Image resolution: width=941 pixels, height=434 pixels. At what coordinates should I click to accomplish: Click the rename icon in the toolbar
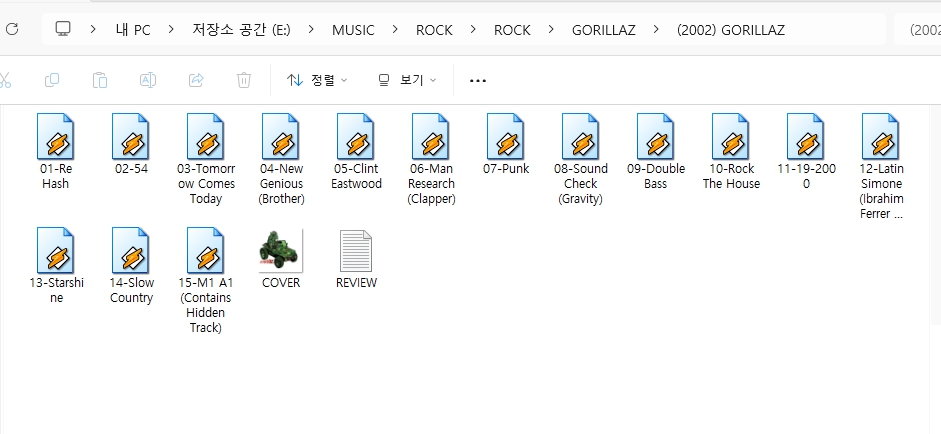148,80
